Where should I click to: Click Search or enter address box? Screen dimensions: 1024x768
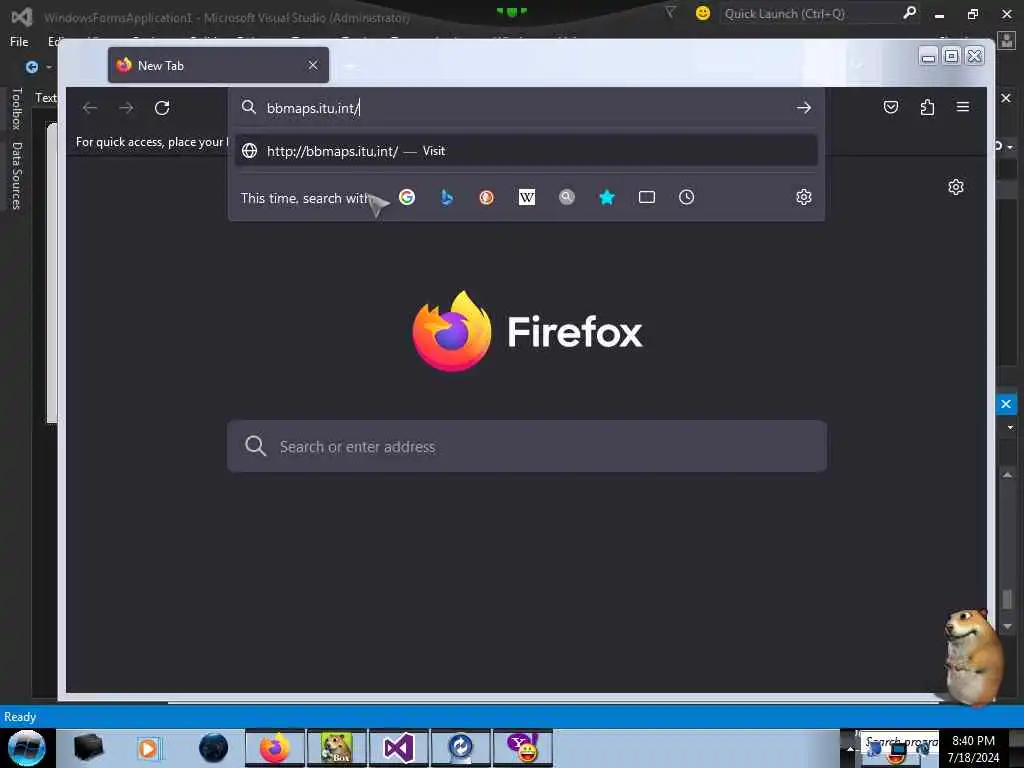(x=527, y=446)
